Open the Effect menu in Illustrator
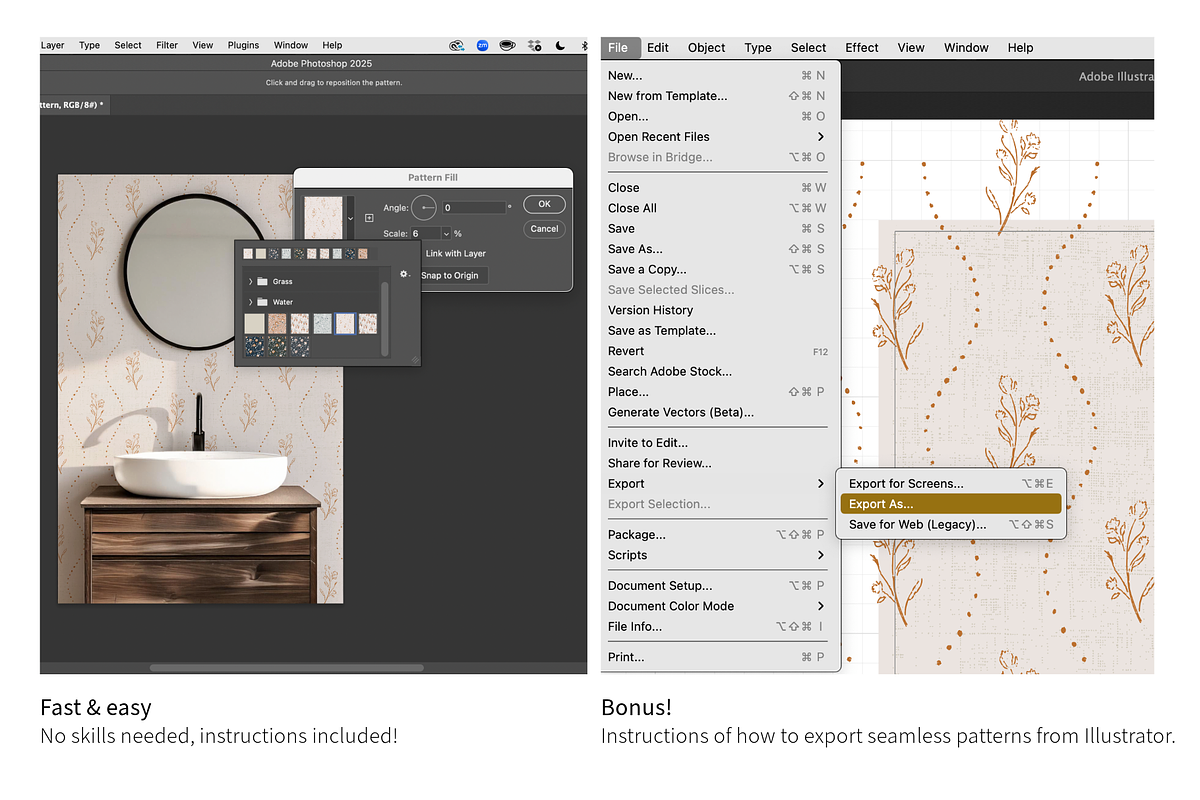 click(861, 47)
